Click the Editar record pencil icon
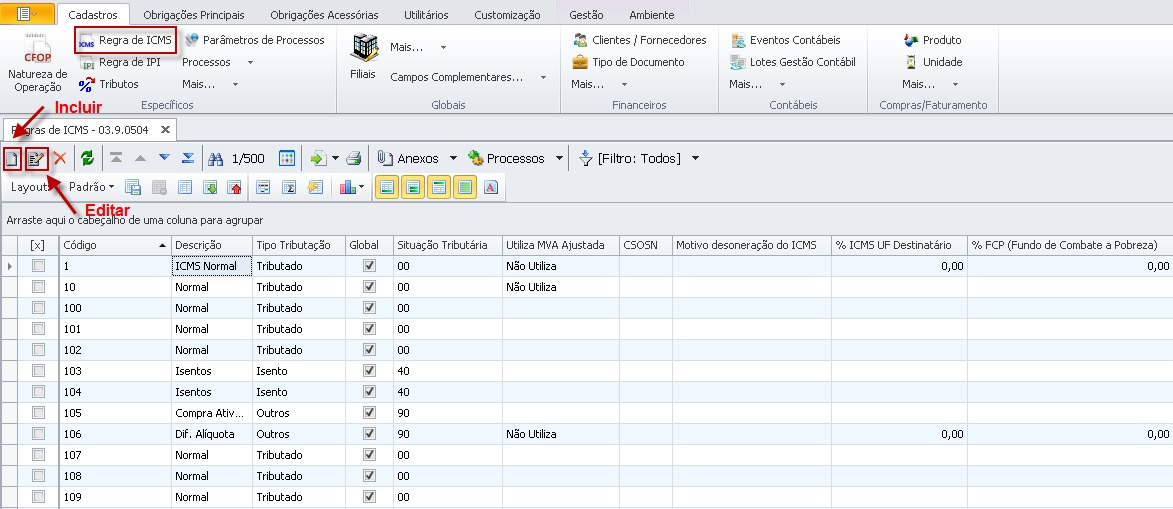Viewport: 1173px width, 509px height. pyautogui.click(x=36, y=159)
